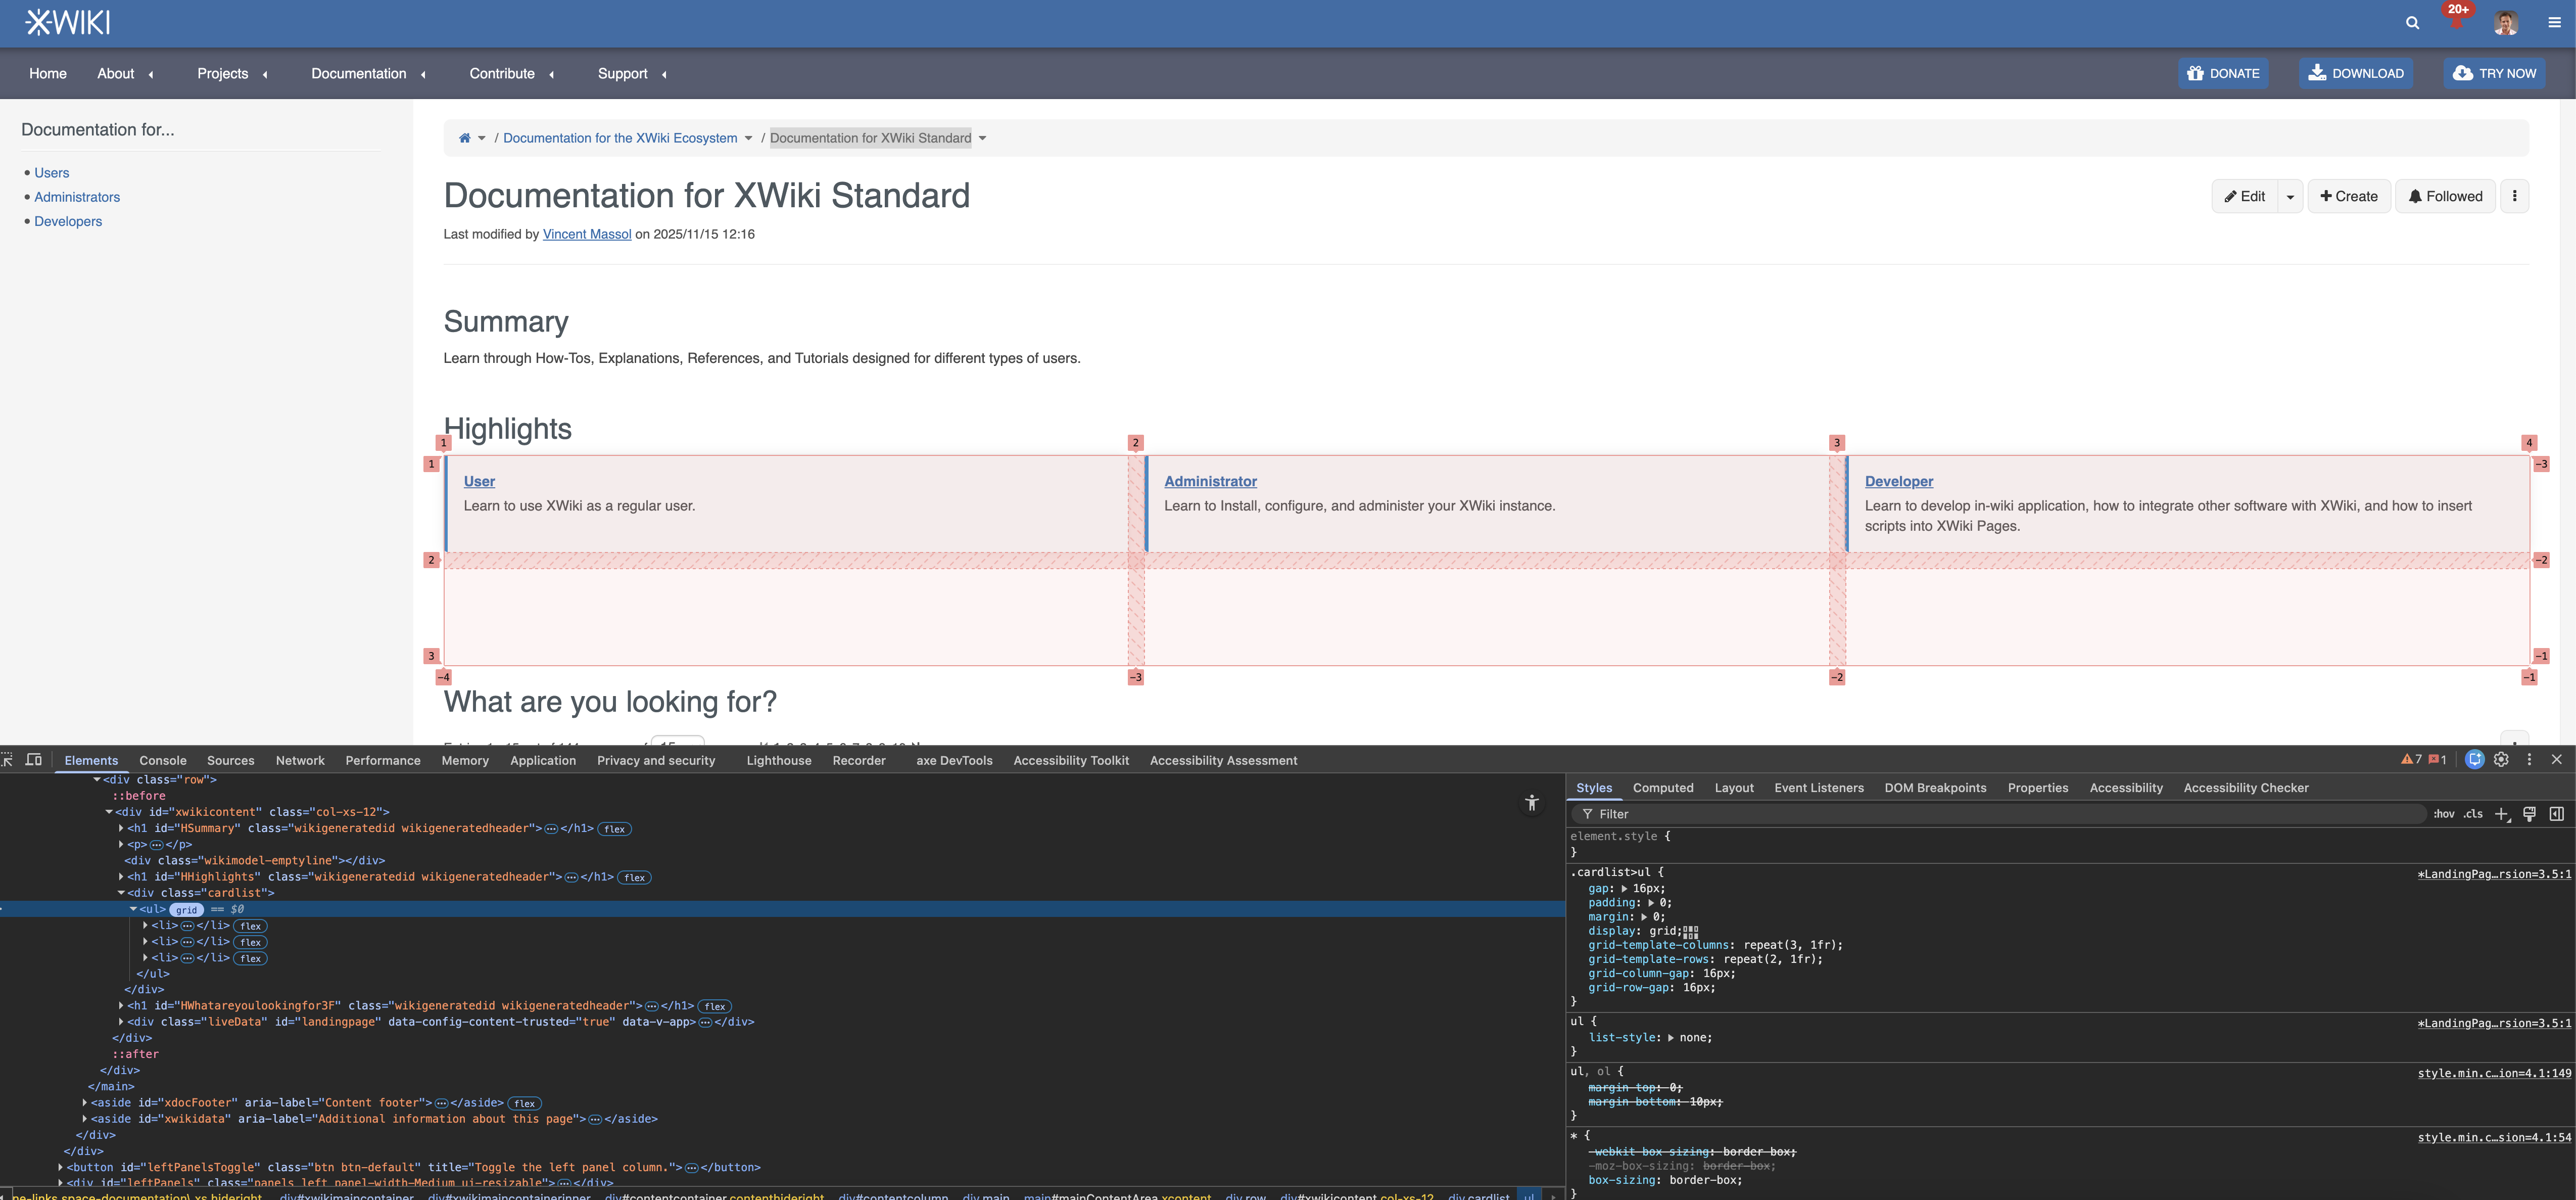Open the Console tab in DevTools
The width and height of the screenshot is (2576, 1200).
(163, 761)
